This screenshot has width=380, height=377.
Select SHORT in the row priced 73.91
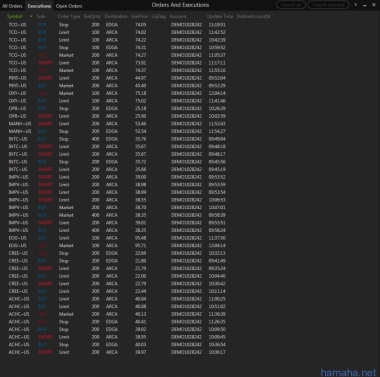pyautogui.click(x=45, y=63)
